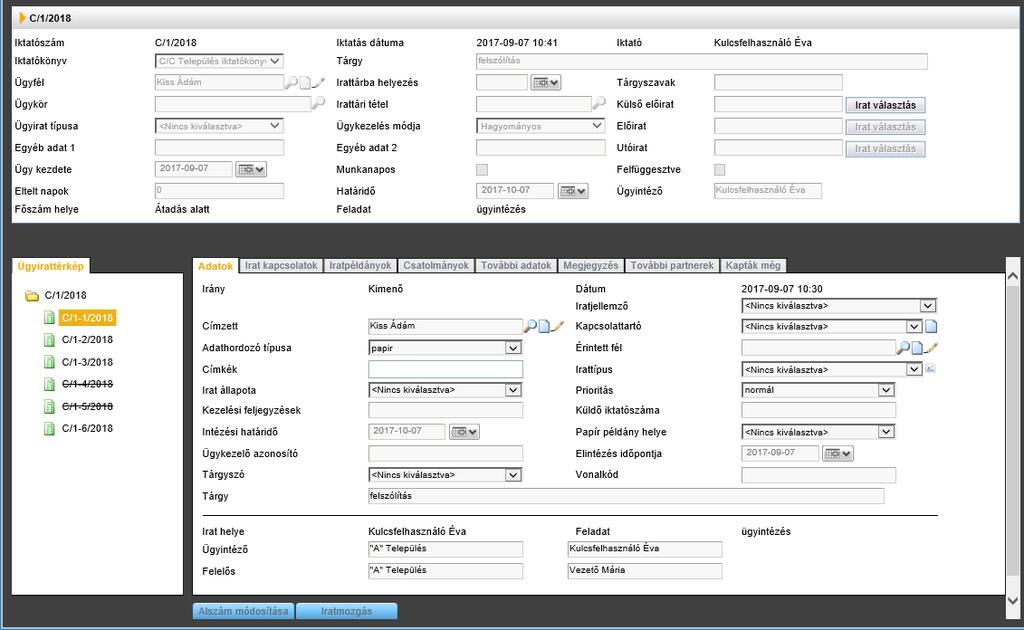Click the Tárgyszavak input field
Screen dimensions: 1024x630
point(778,82)
